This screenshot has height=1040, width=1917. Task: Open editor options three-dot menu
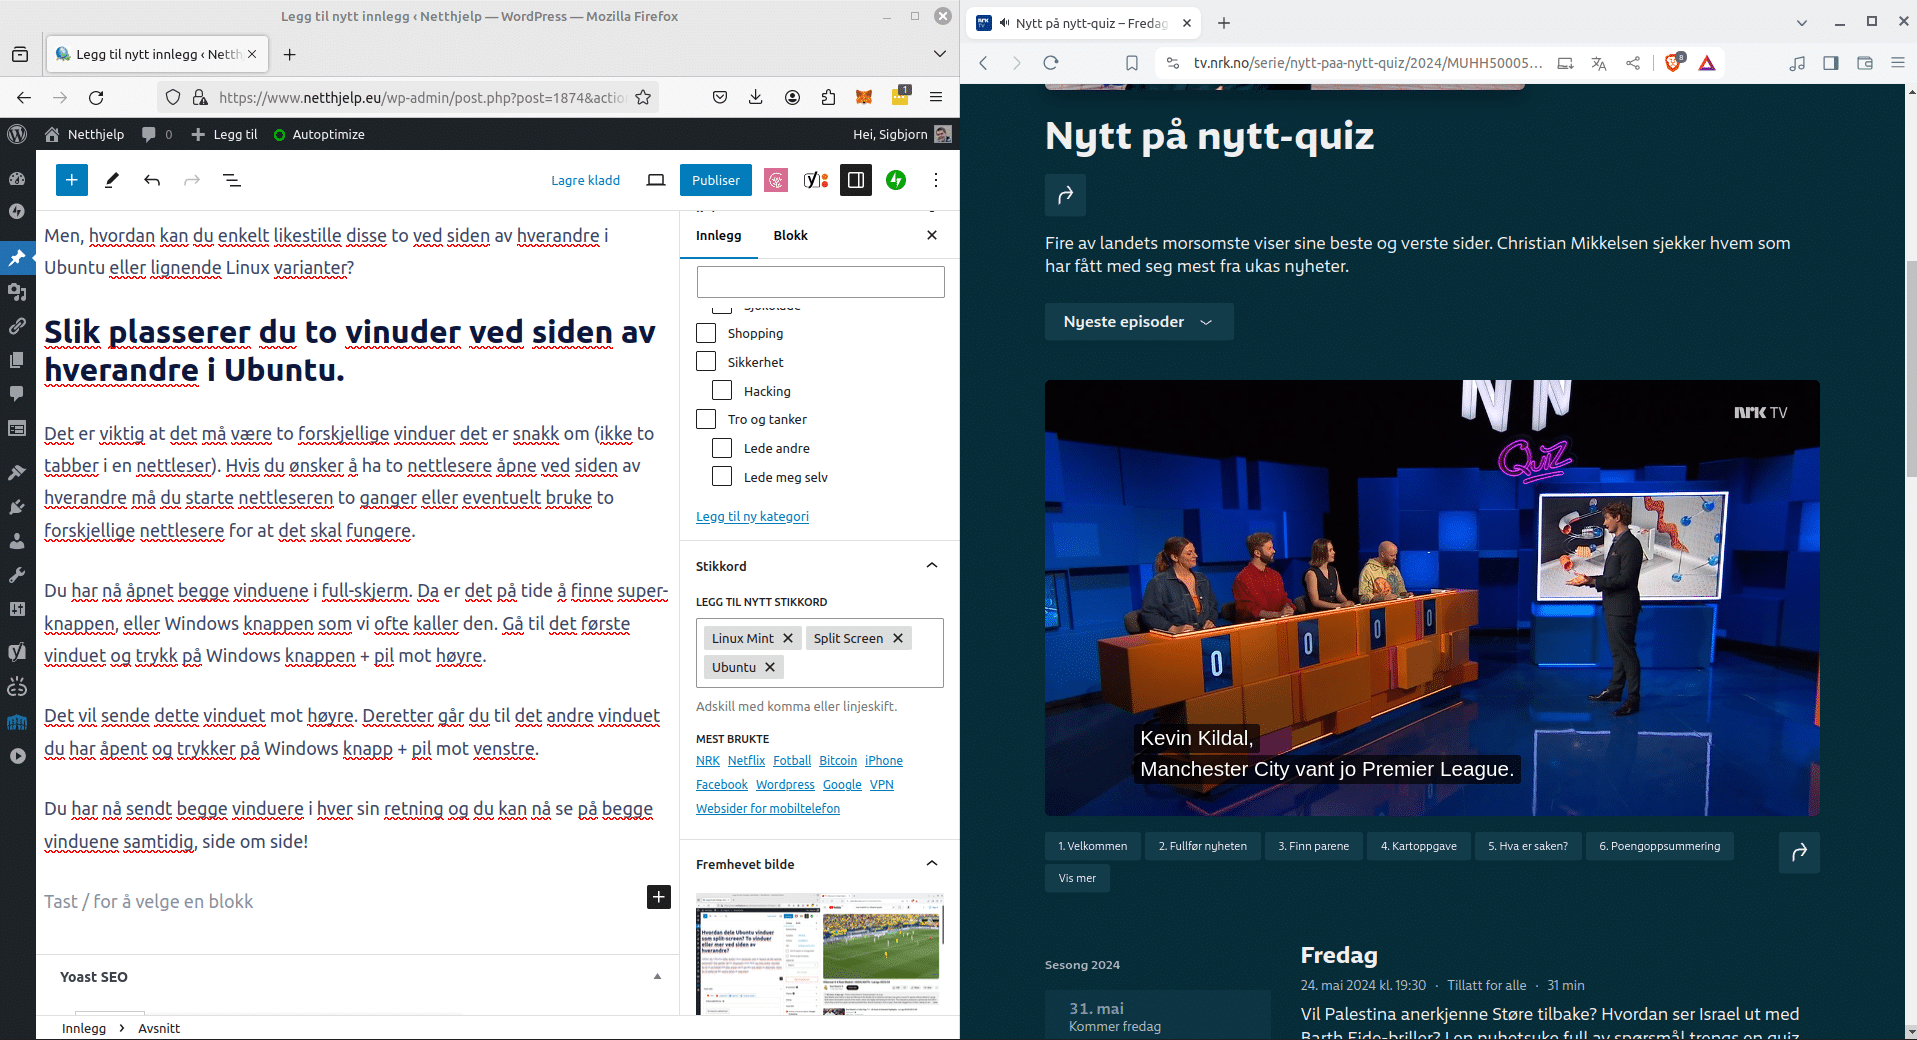[936, 180]
